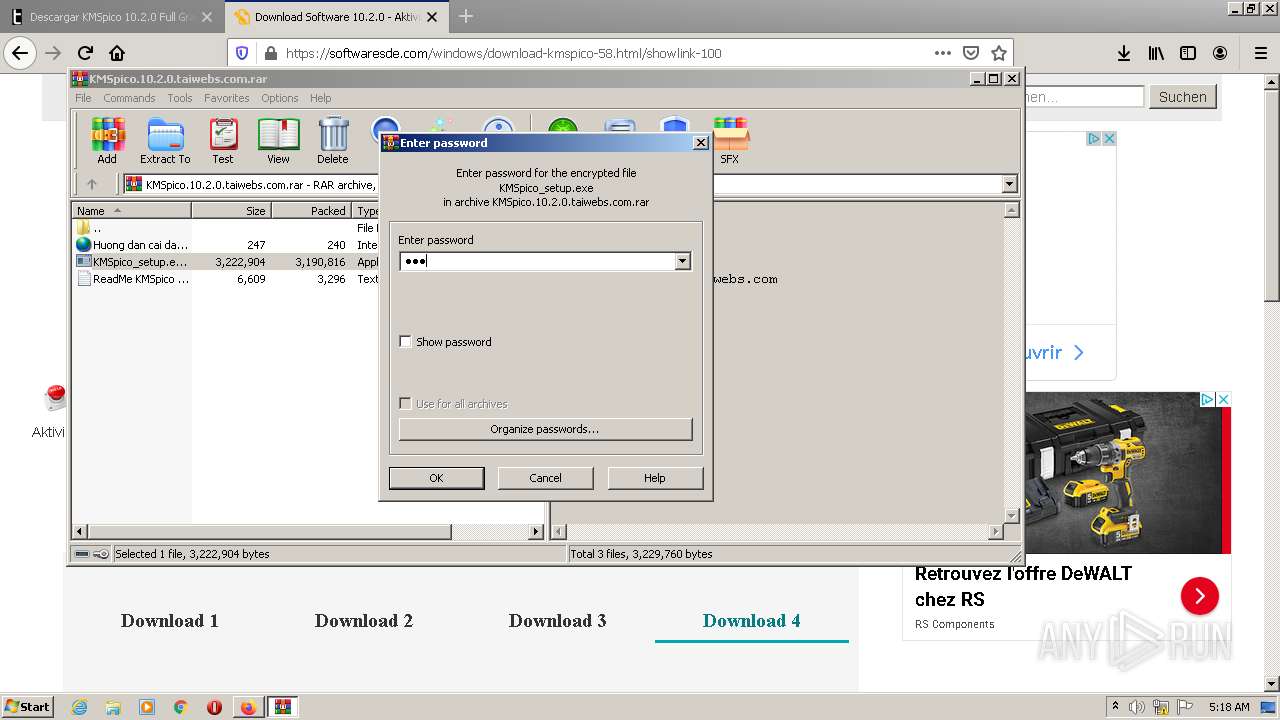Click the horizontal scrollbar of the file list

309,532
